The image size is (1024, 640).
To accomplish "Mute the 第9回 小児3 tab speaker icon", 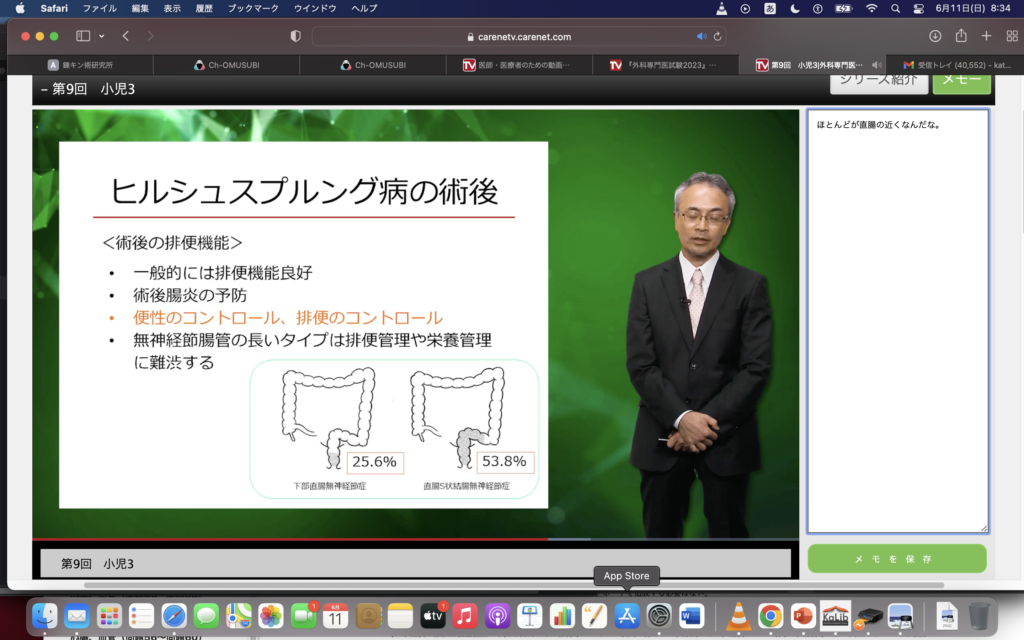I will tap(876, 65).
